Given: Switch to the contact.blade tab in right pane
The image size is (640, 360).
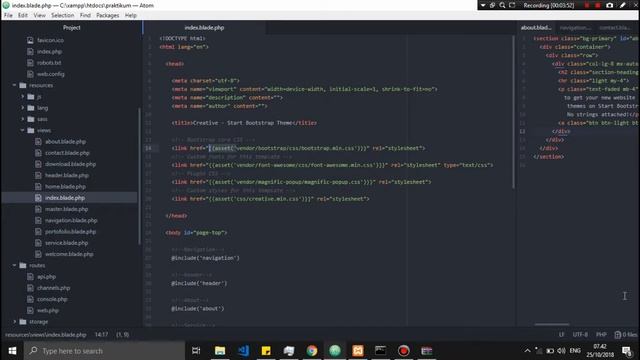Looking at the screenshot, I should 614,27.
